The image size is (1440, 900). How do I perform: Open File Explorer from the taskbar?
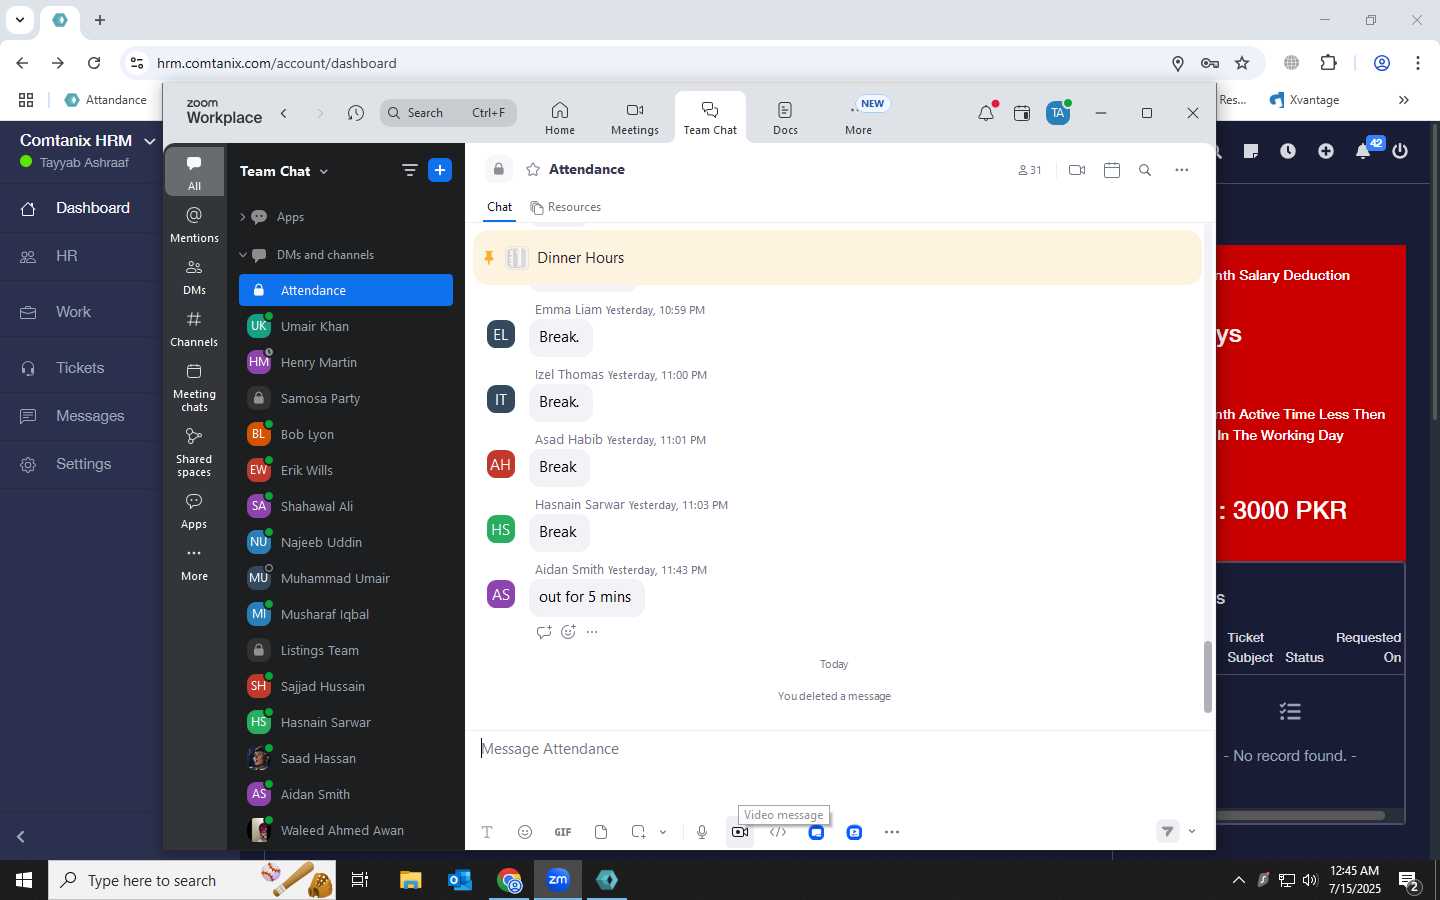pos(411,880)
